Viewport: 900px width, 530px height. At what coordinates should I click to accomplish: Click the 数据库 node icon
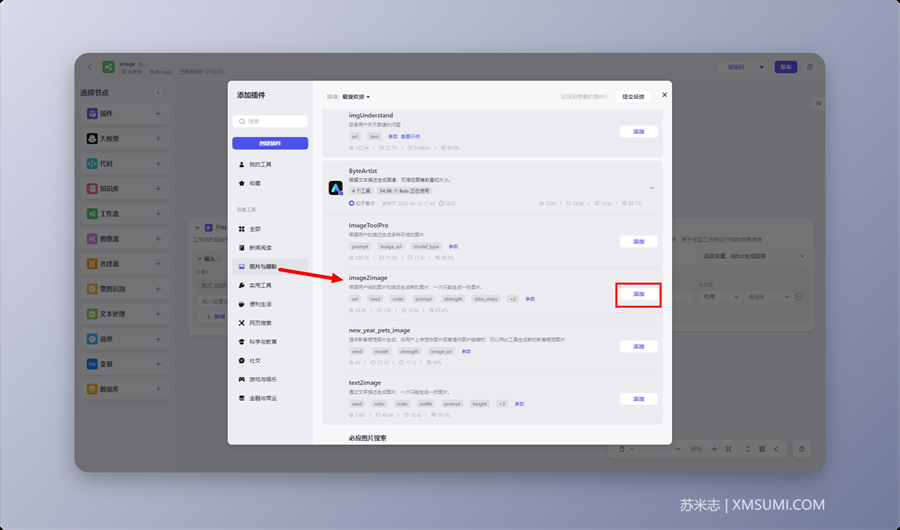point(92,389)
